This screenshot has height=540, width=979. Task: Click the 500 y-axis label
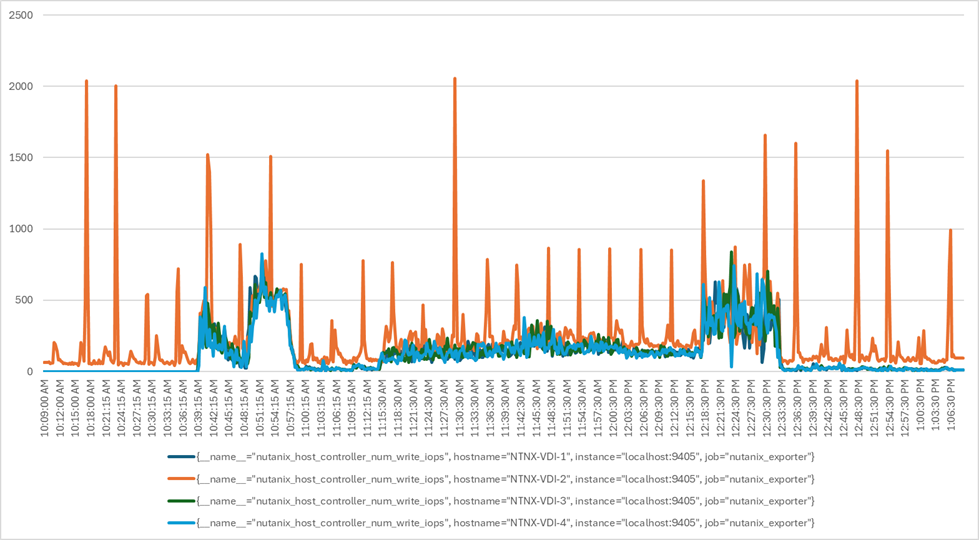pyautogui.click(x=24, y=300)
